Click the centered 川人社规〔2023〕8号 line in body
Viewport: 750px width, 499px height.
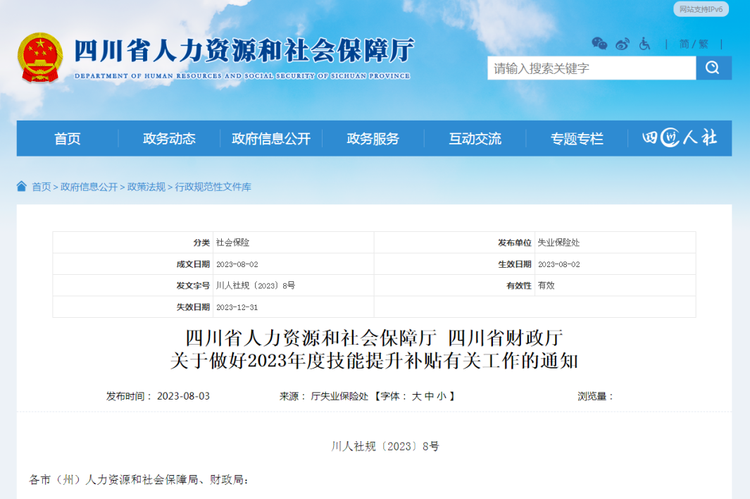(x=385, y=446)
